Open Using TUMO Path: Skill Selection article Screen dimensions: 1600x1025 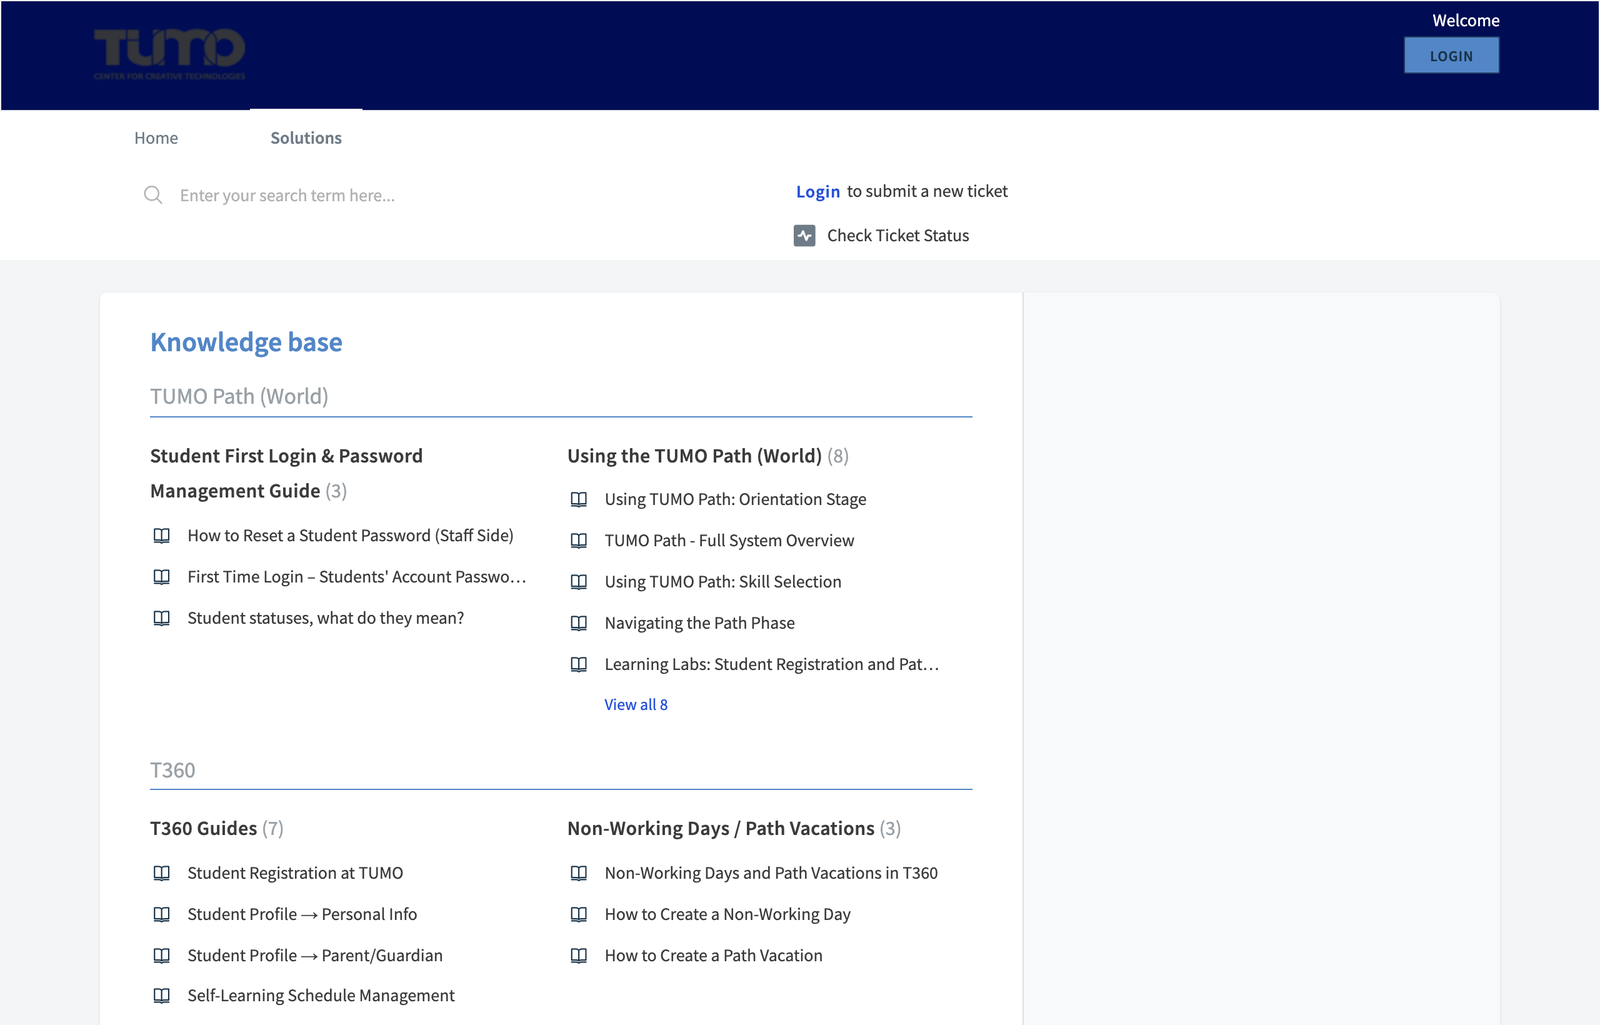pyautogui.click(x=723, y=582)
